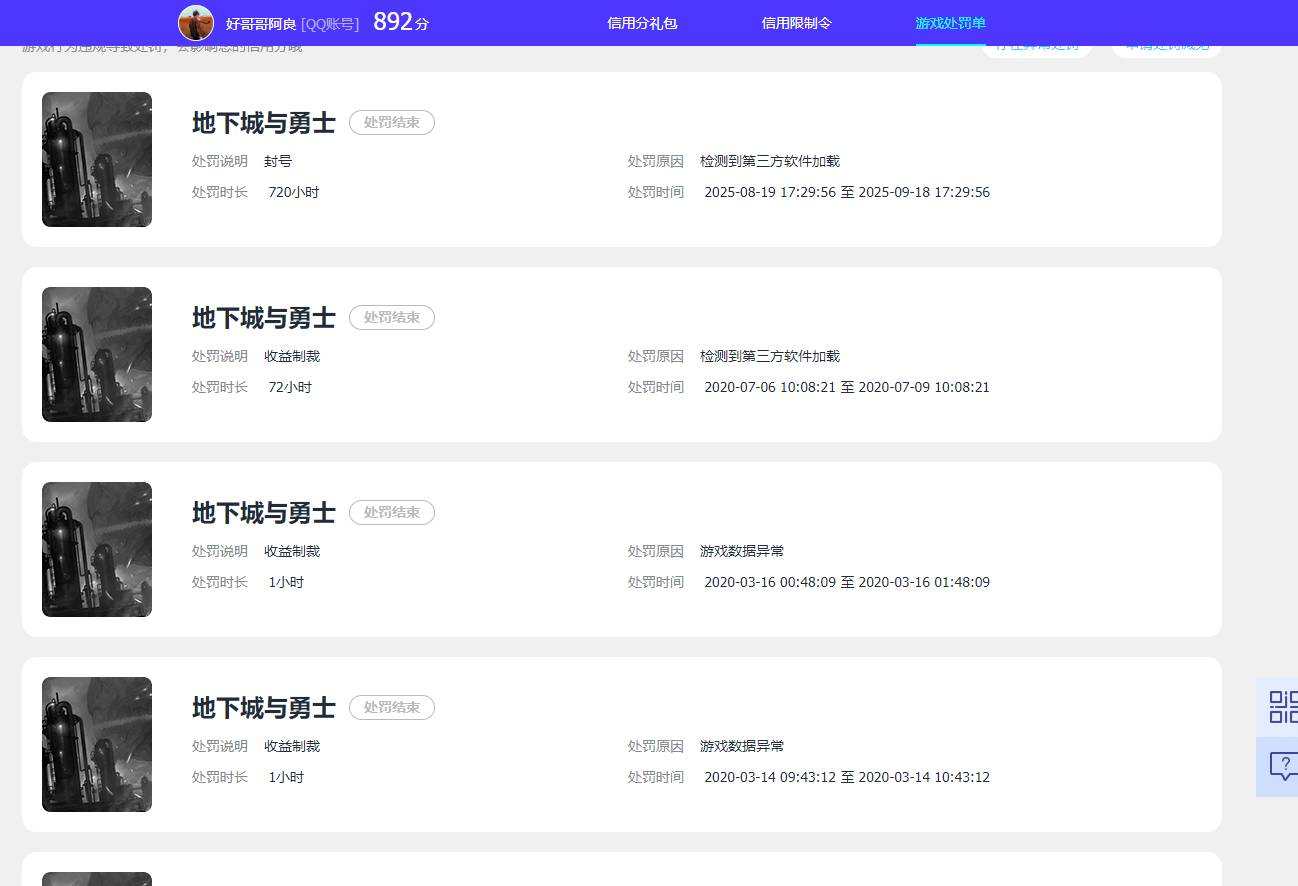Click game thumbnail of the 封号 penalty card

coord(97,159)
